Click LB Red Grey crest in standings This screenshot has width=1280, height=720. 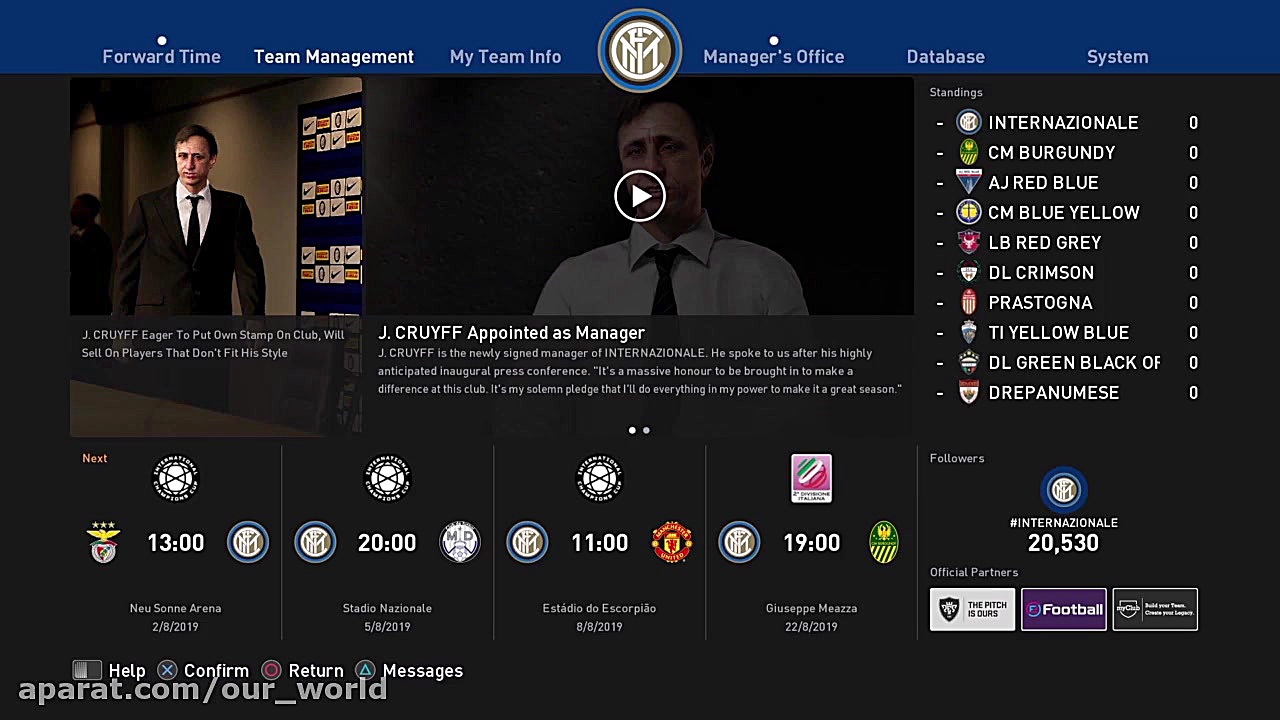click(x=968, y=243)
